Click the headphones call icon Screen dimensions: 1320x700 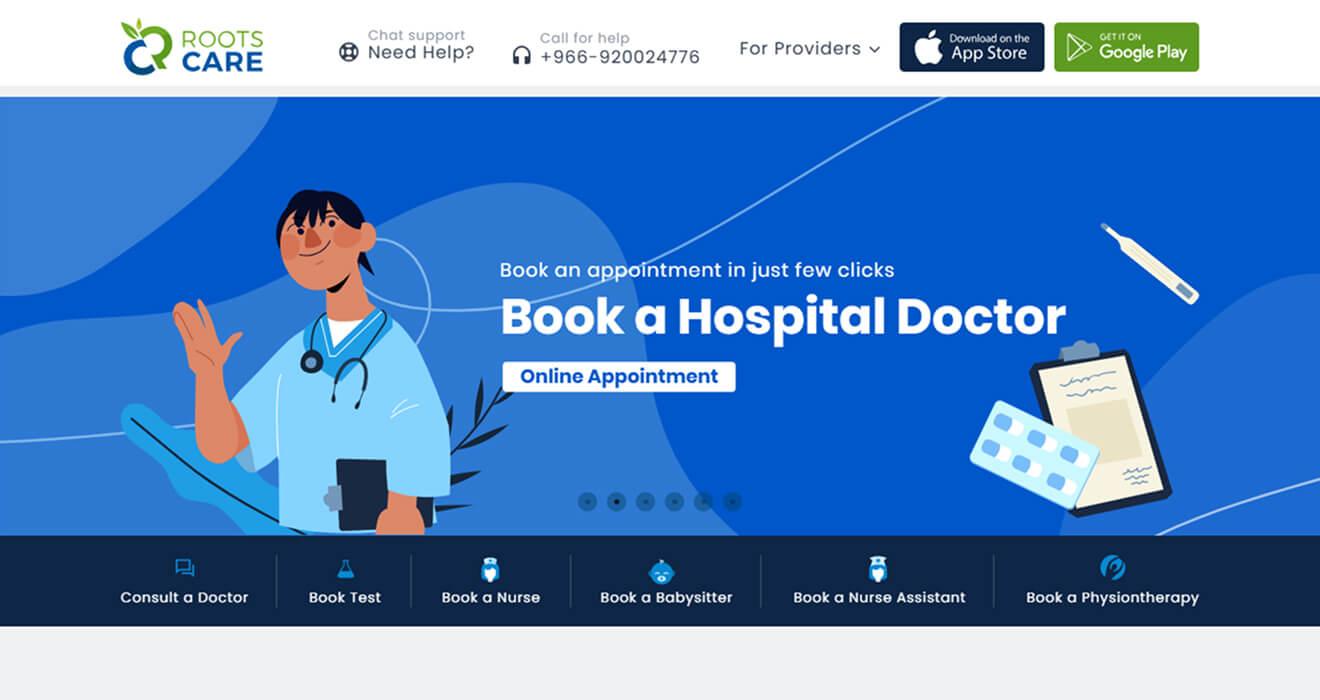521,56
